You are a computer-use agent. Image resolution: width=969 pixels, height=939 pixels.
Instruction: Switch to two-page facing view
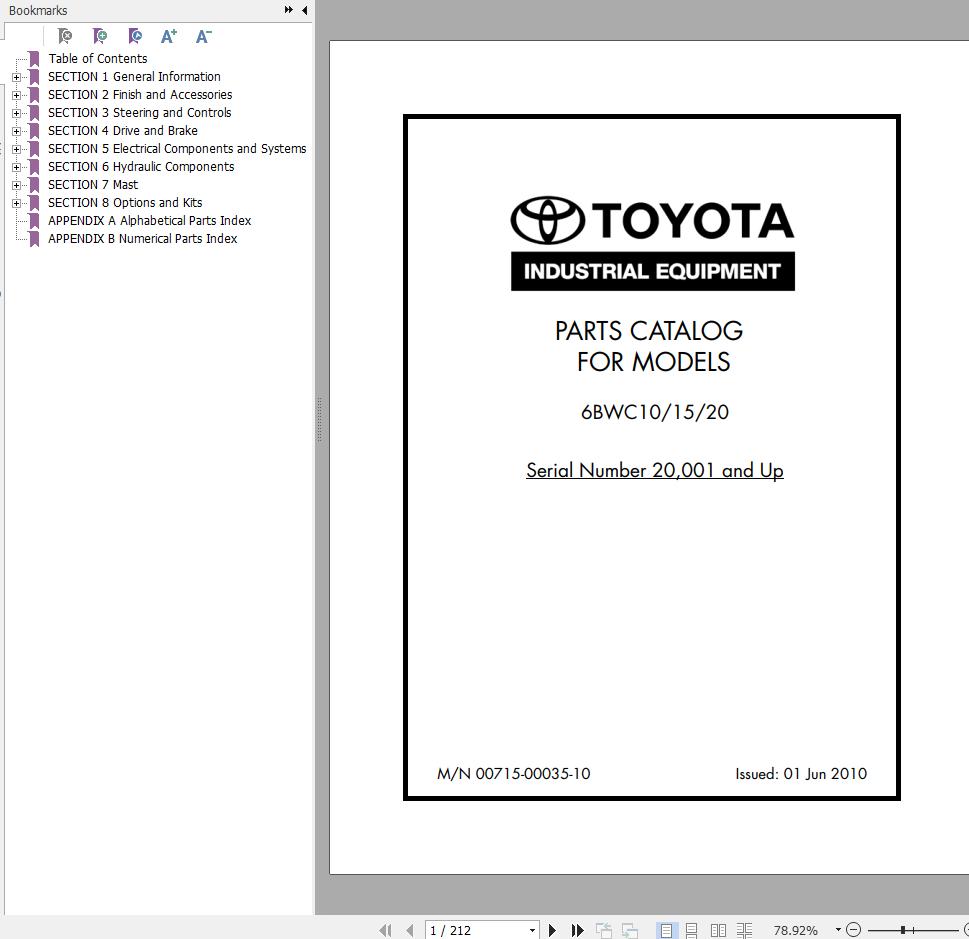coord(718,930)
